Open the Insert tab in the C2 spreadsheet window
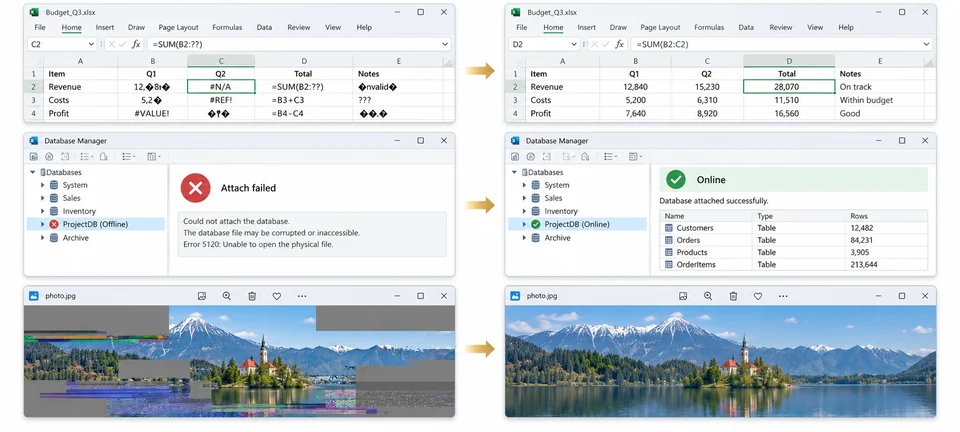Screen dimensions: 960x432 [x=105, y=28]
